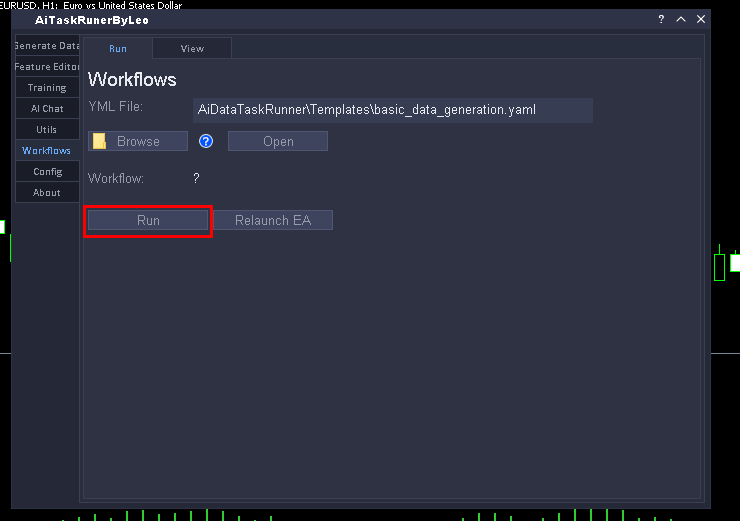This screenshot has height=521, width=740.
Task: Click the title bar help question mark
Action: tap(661, 19)
